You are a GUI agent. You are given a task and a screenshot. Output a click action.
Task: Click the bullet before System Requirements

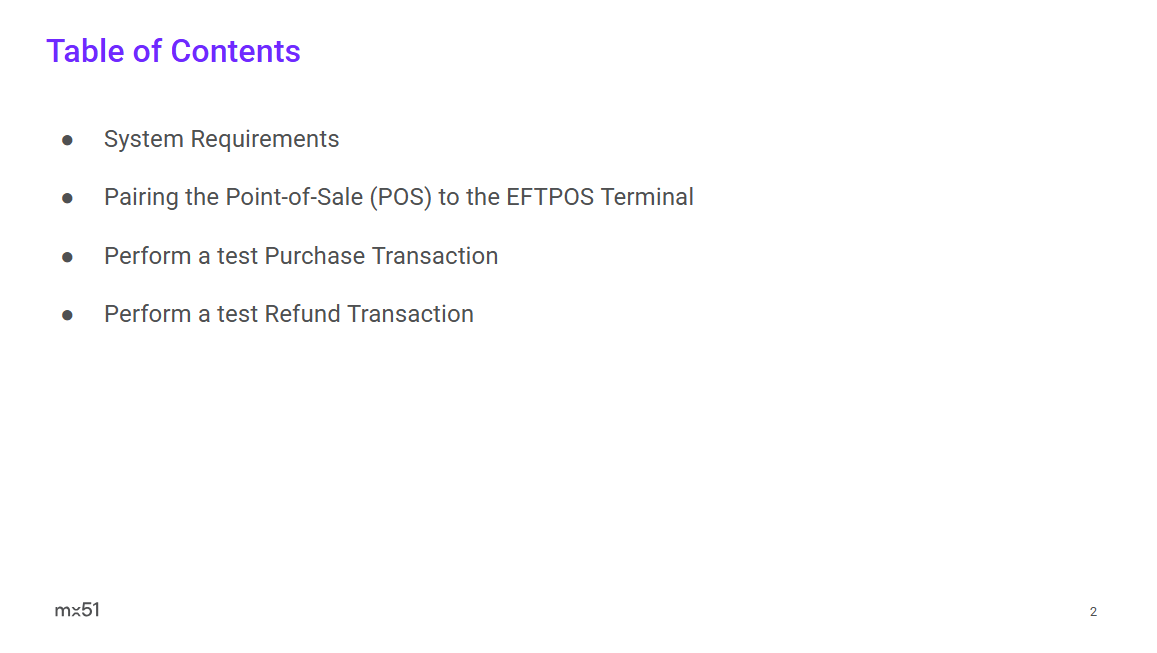click(67, 140)
